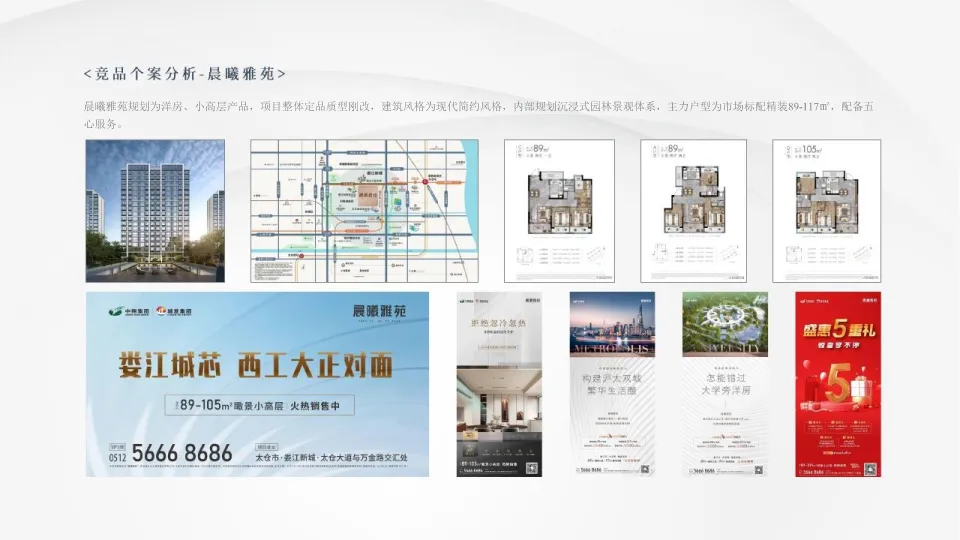Click the headline 娄江城芯 西工大正对面

tap(255, 366)
